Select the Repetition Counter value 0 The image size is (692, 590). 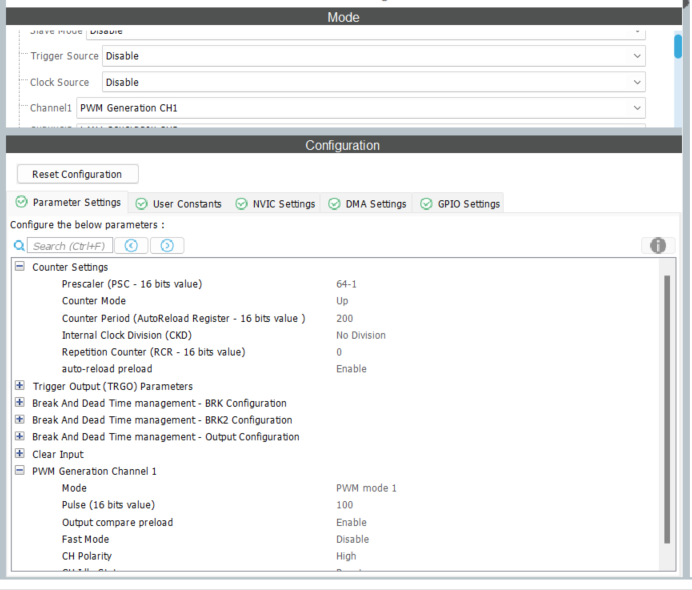(x=339, y=352)
